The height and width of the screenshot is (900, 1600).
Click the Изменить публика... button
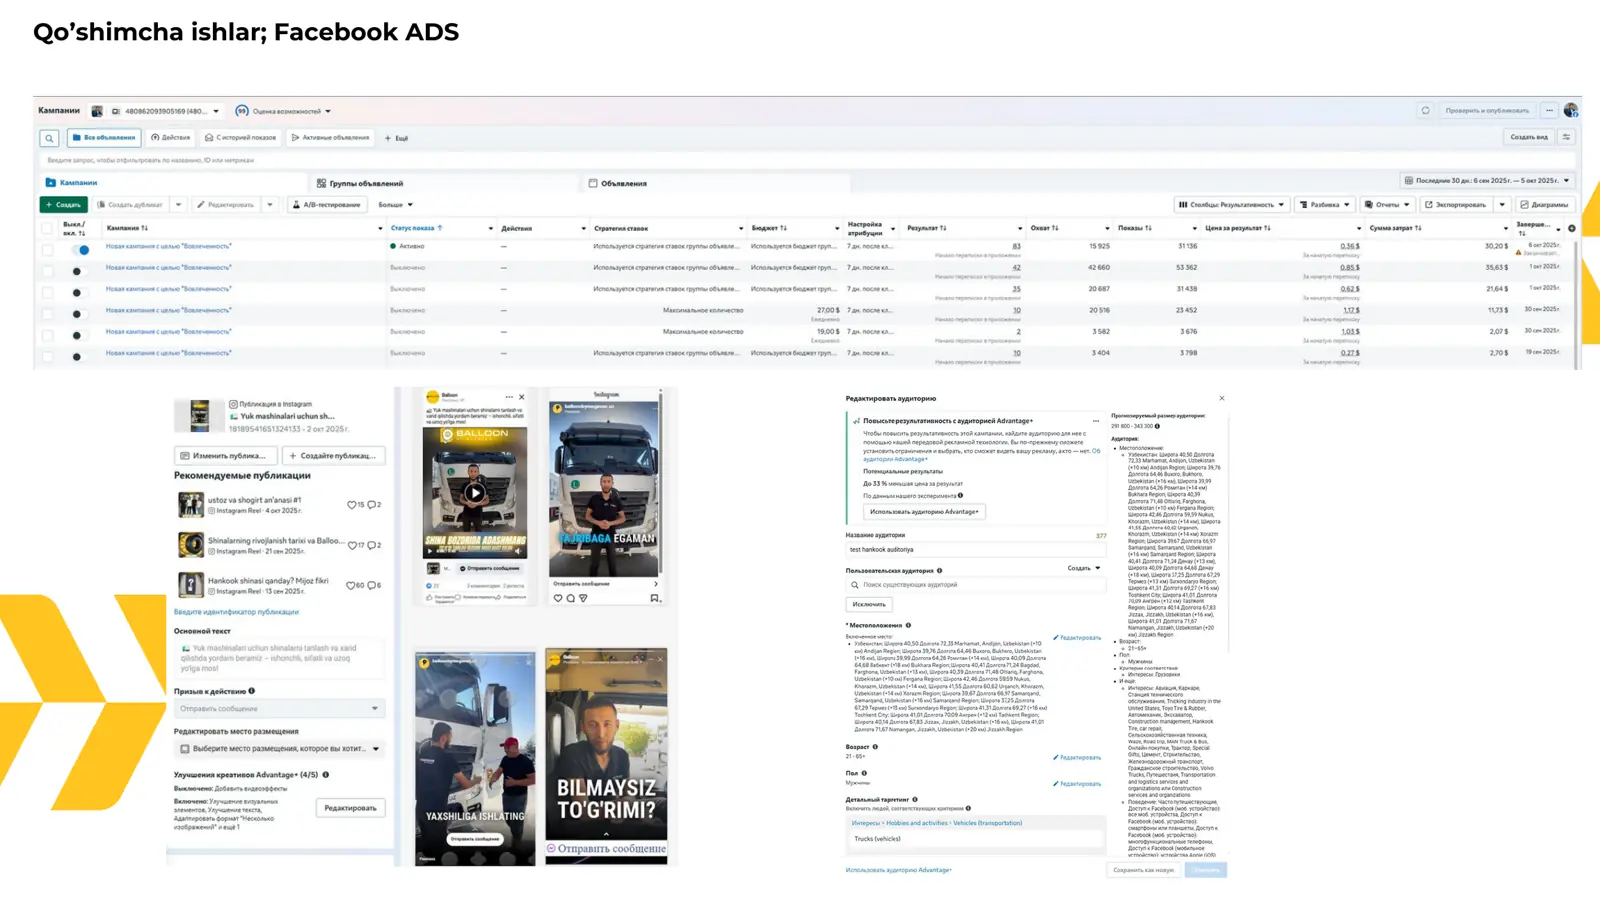coord(225,456)
